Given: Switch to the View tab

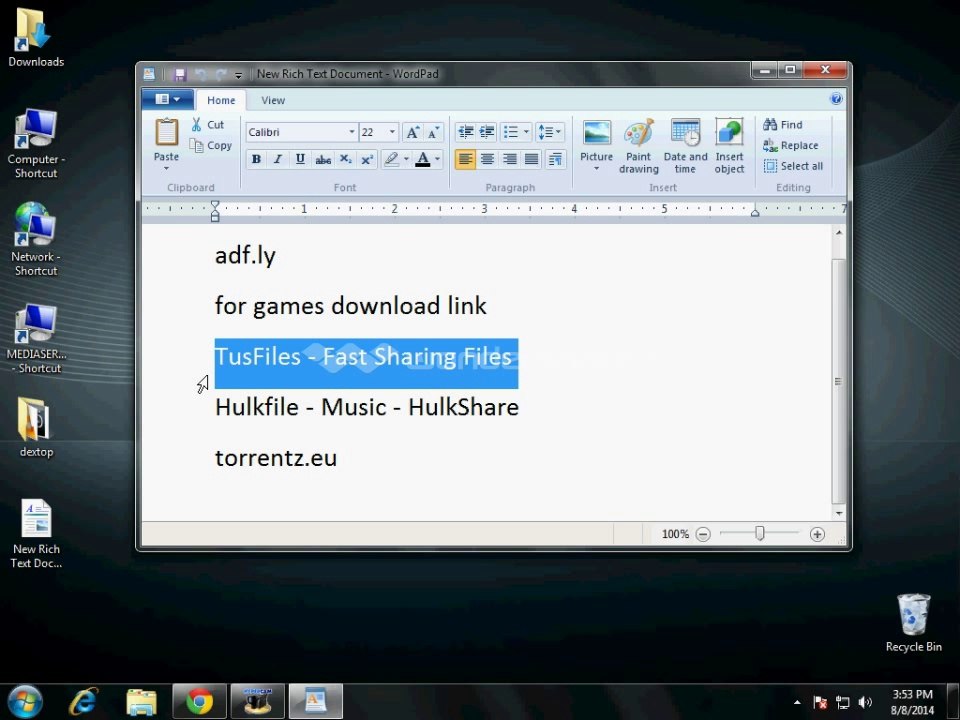Looking at the screenshot, I should tap(273, 100).
